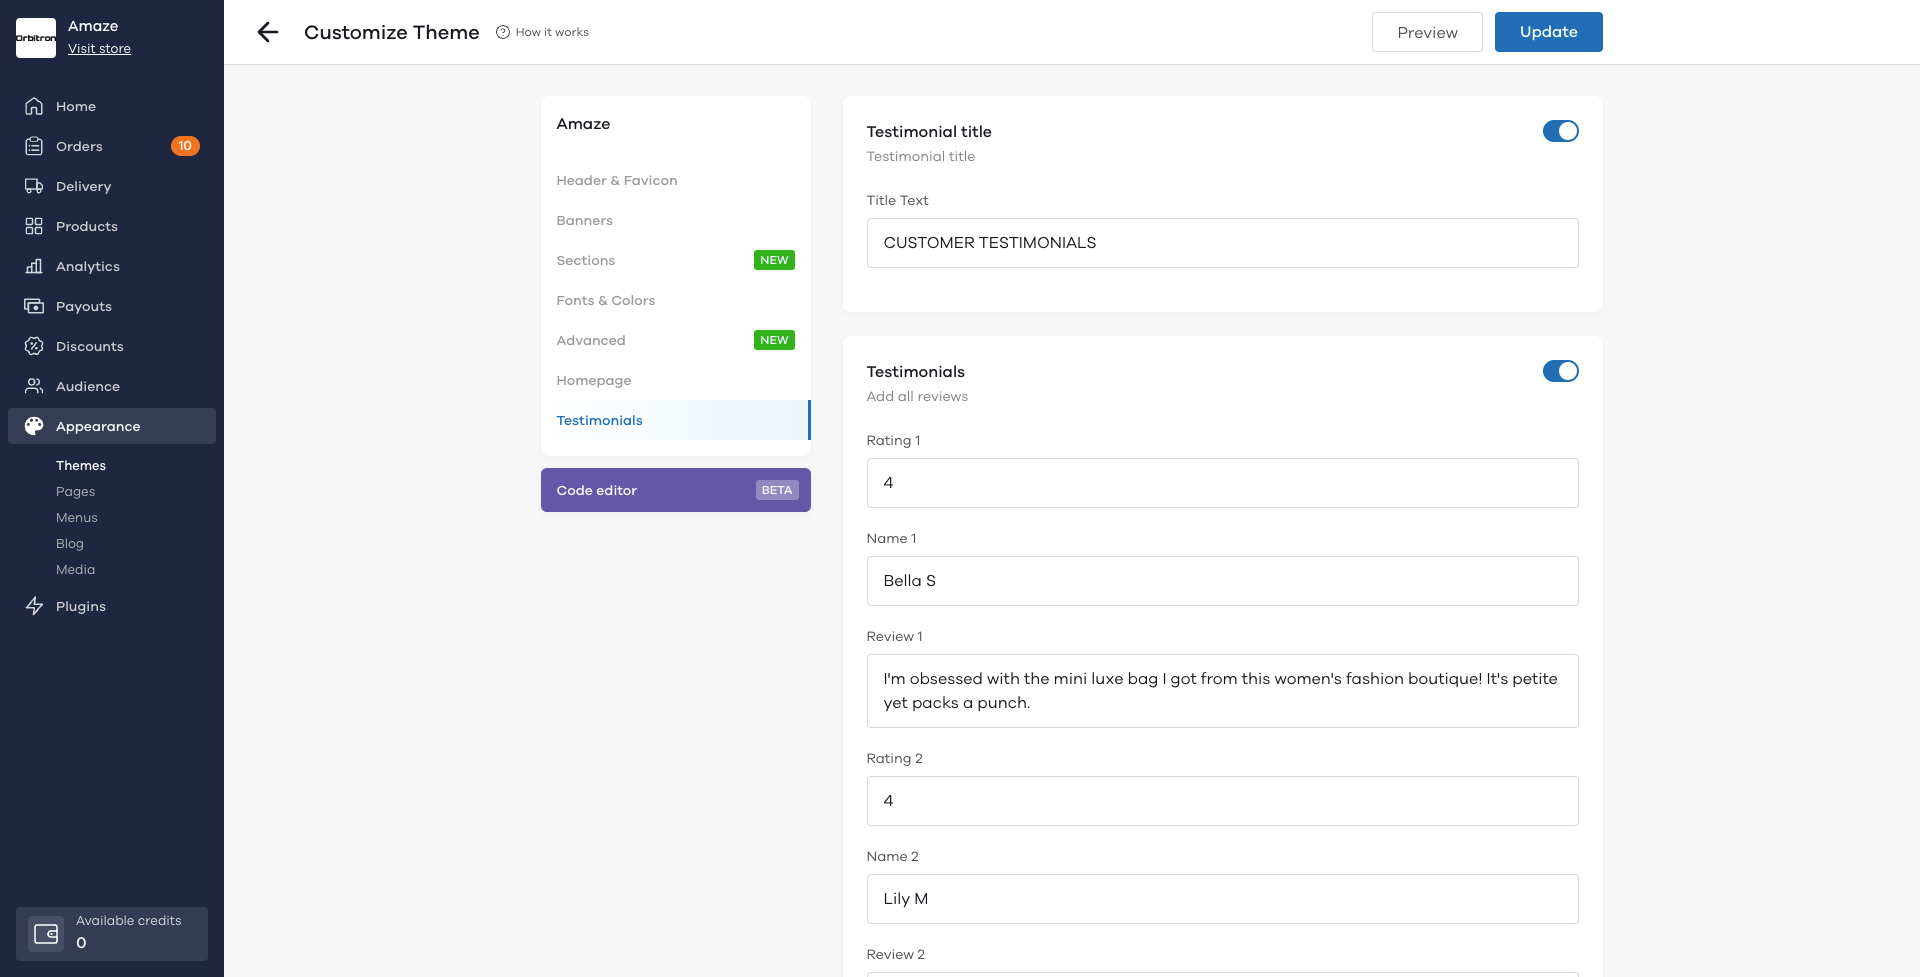
Task: Click the Name 2 field Lily M
Action: click(x=1222, y=899)
